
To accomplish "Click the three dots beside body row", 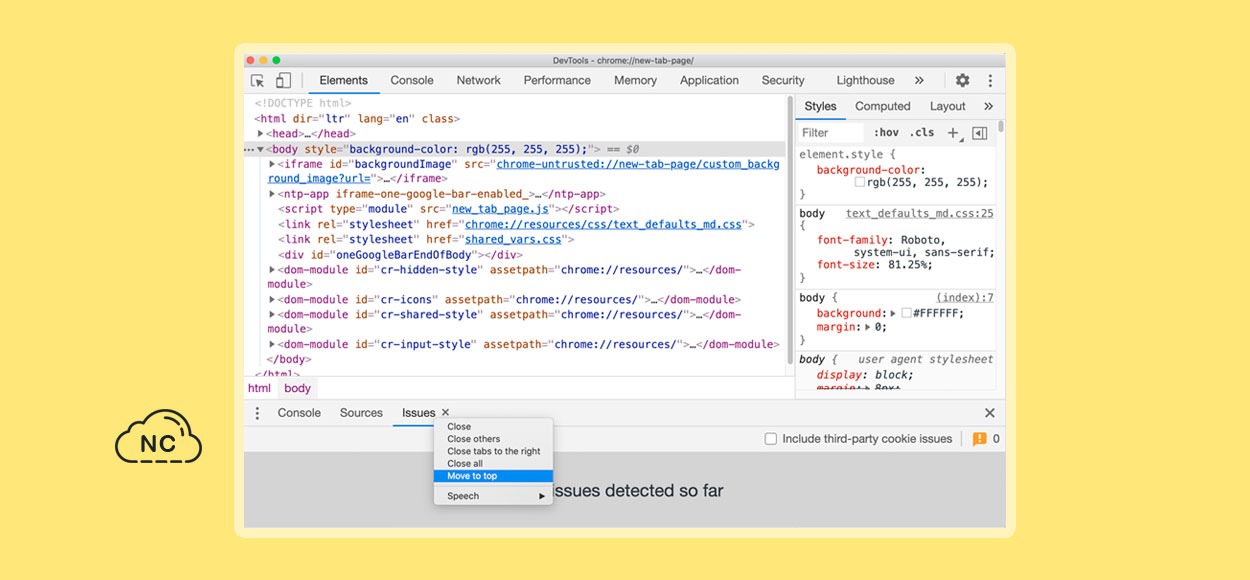I will (x=249, y=149).
